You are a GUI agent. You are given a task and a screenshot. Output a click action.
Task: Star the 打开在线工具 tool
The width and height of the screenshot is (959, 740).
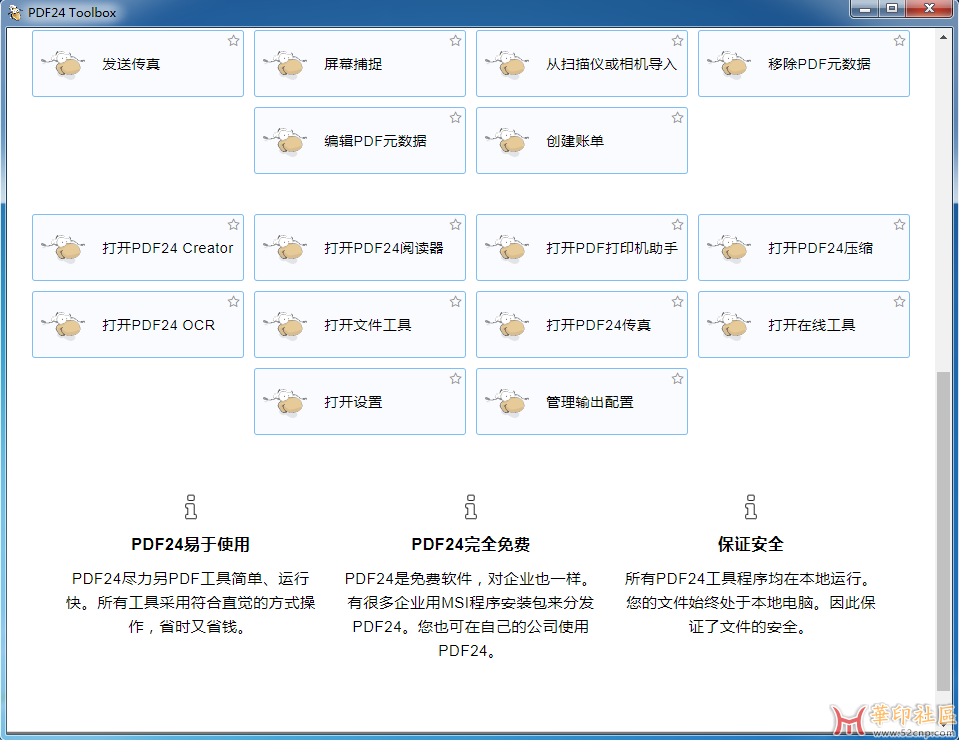pyautogui.click(x=900, y=302)
